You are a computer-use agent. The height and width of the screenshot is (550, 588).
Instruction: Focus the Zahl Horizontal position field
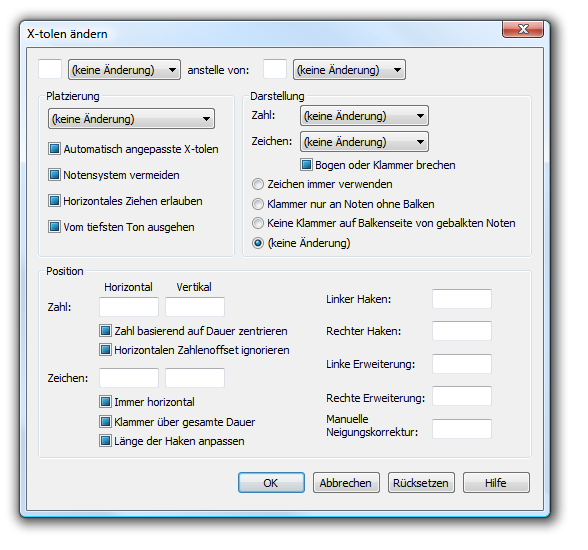tap(129, 307)
